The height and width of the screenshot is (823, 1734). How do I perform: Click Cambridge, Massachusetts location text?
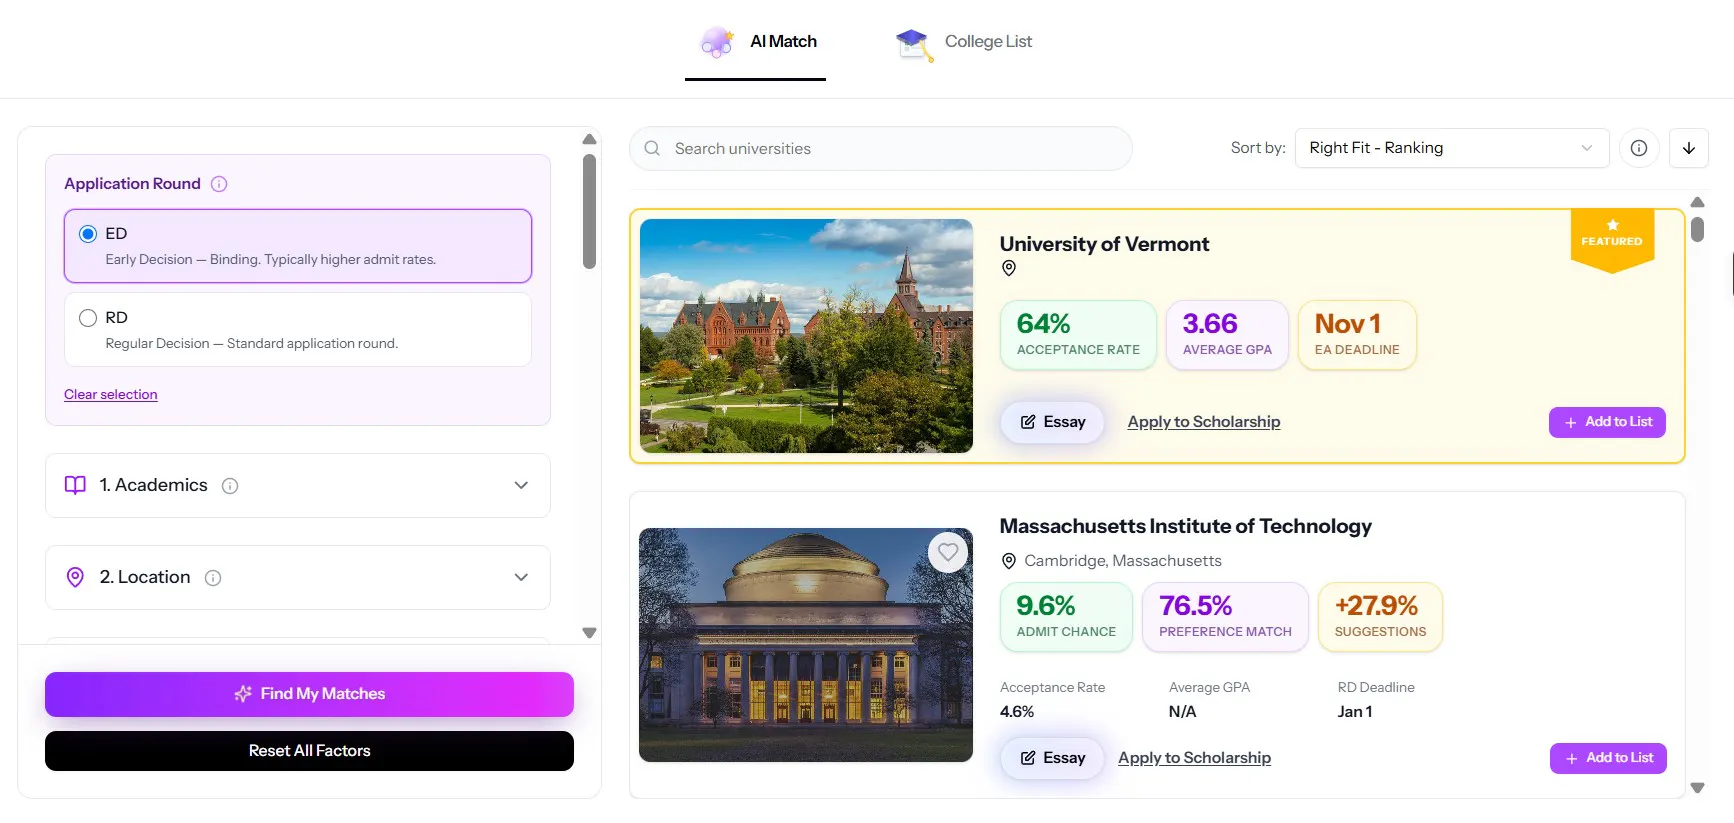1123,561
